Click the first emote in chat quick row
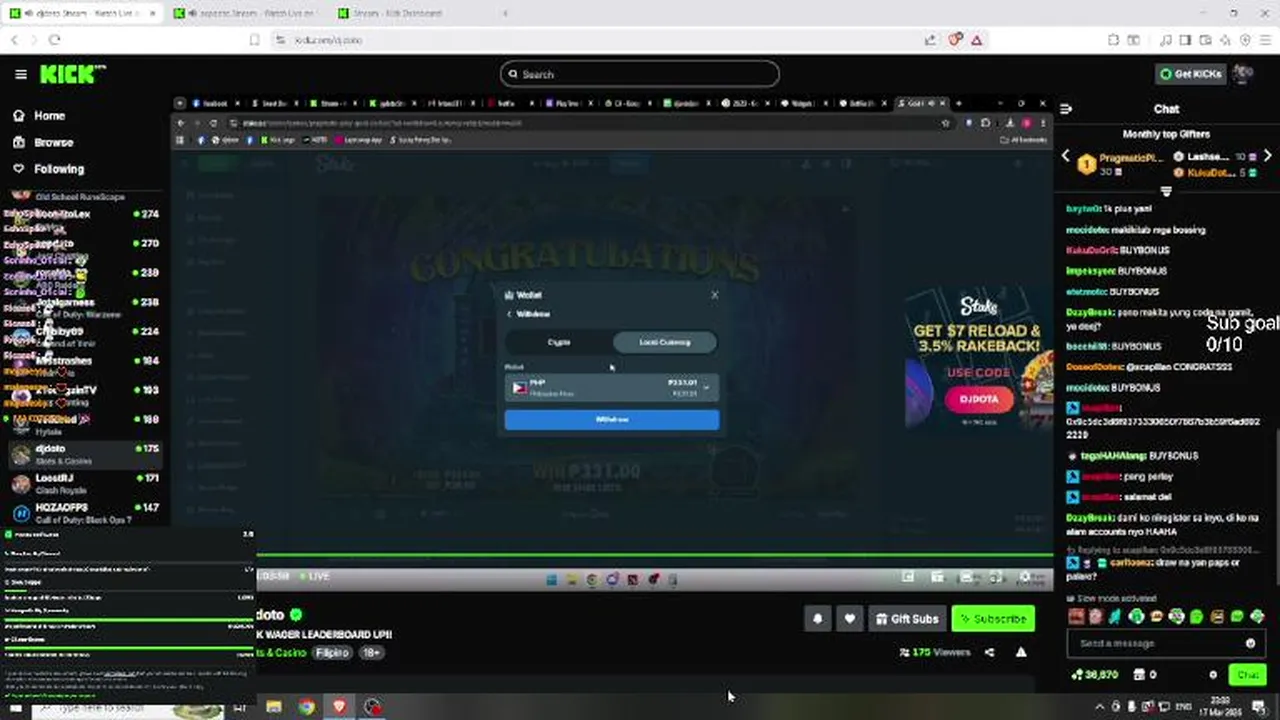This screenshot has height=720, width=1280. (1076, 617)
